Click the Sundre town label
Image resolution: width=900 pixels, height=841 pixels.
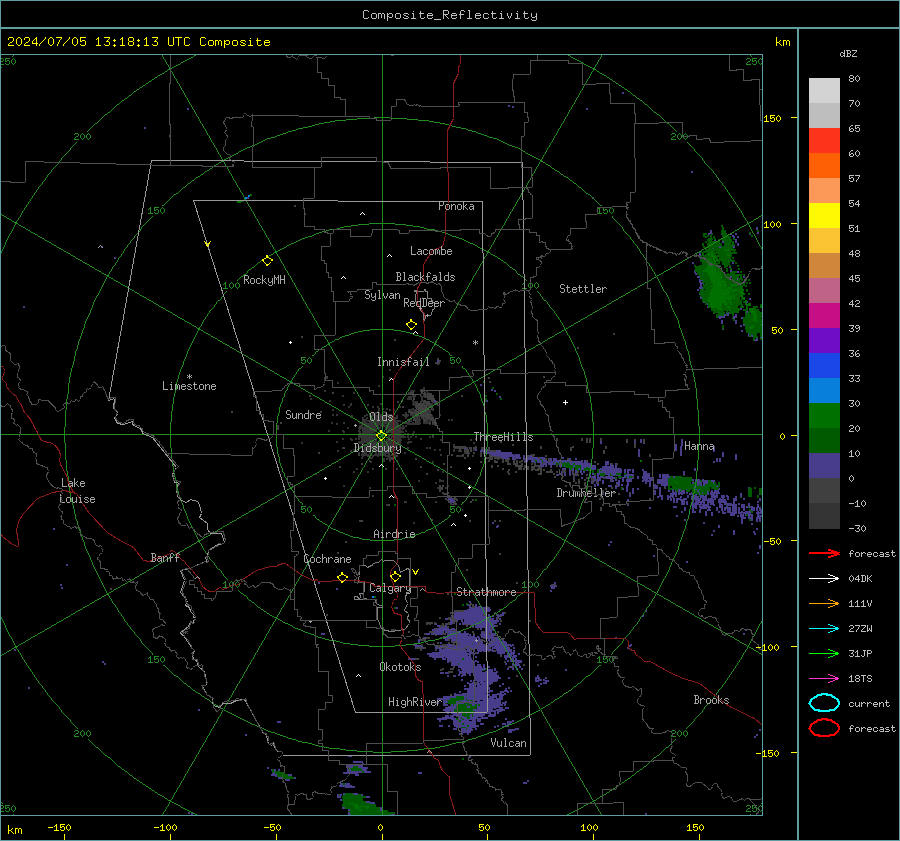pos(303,414)
